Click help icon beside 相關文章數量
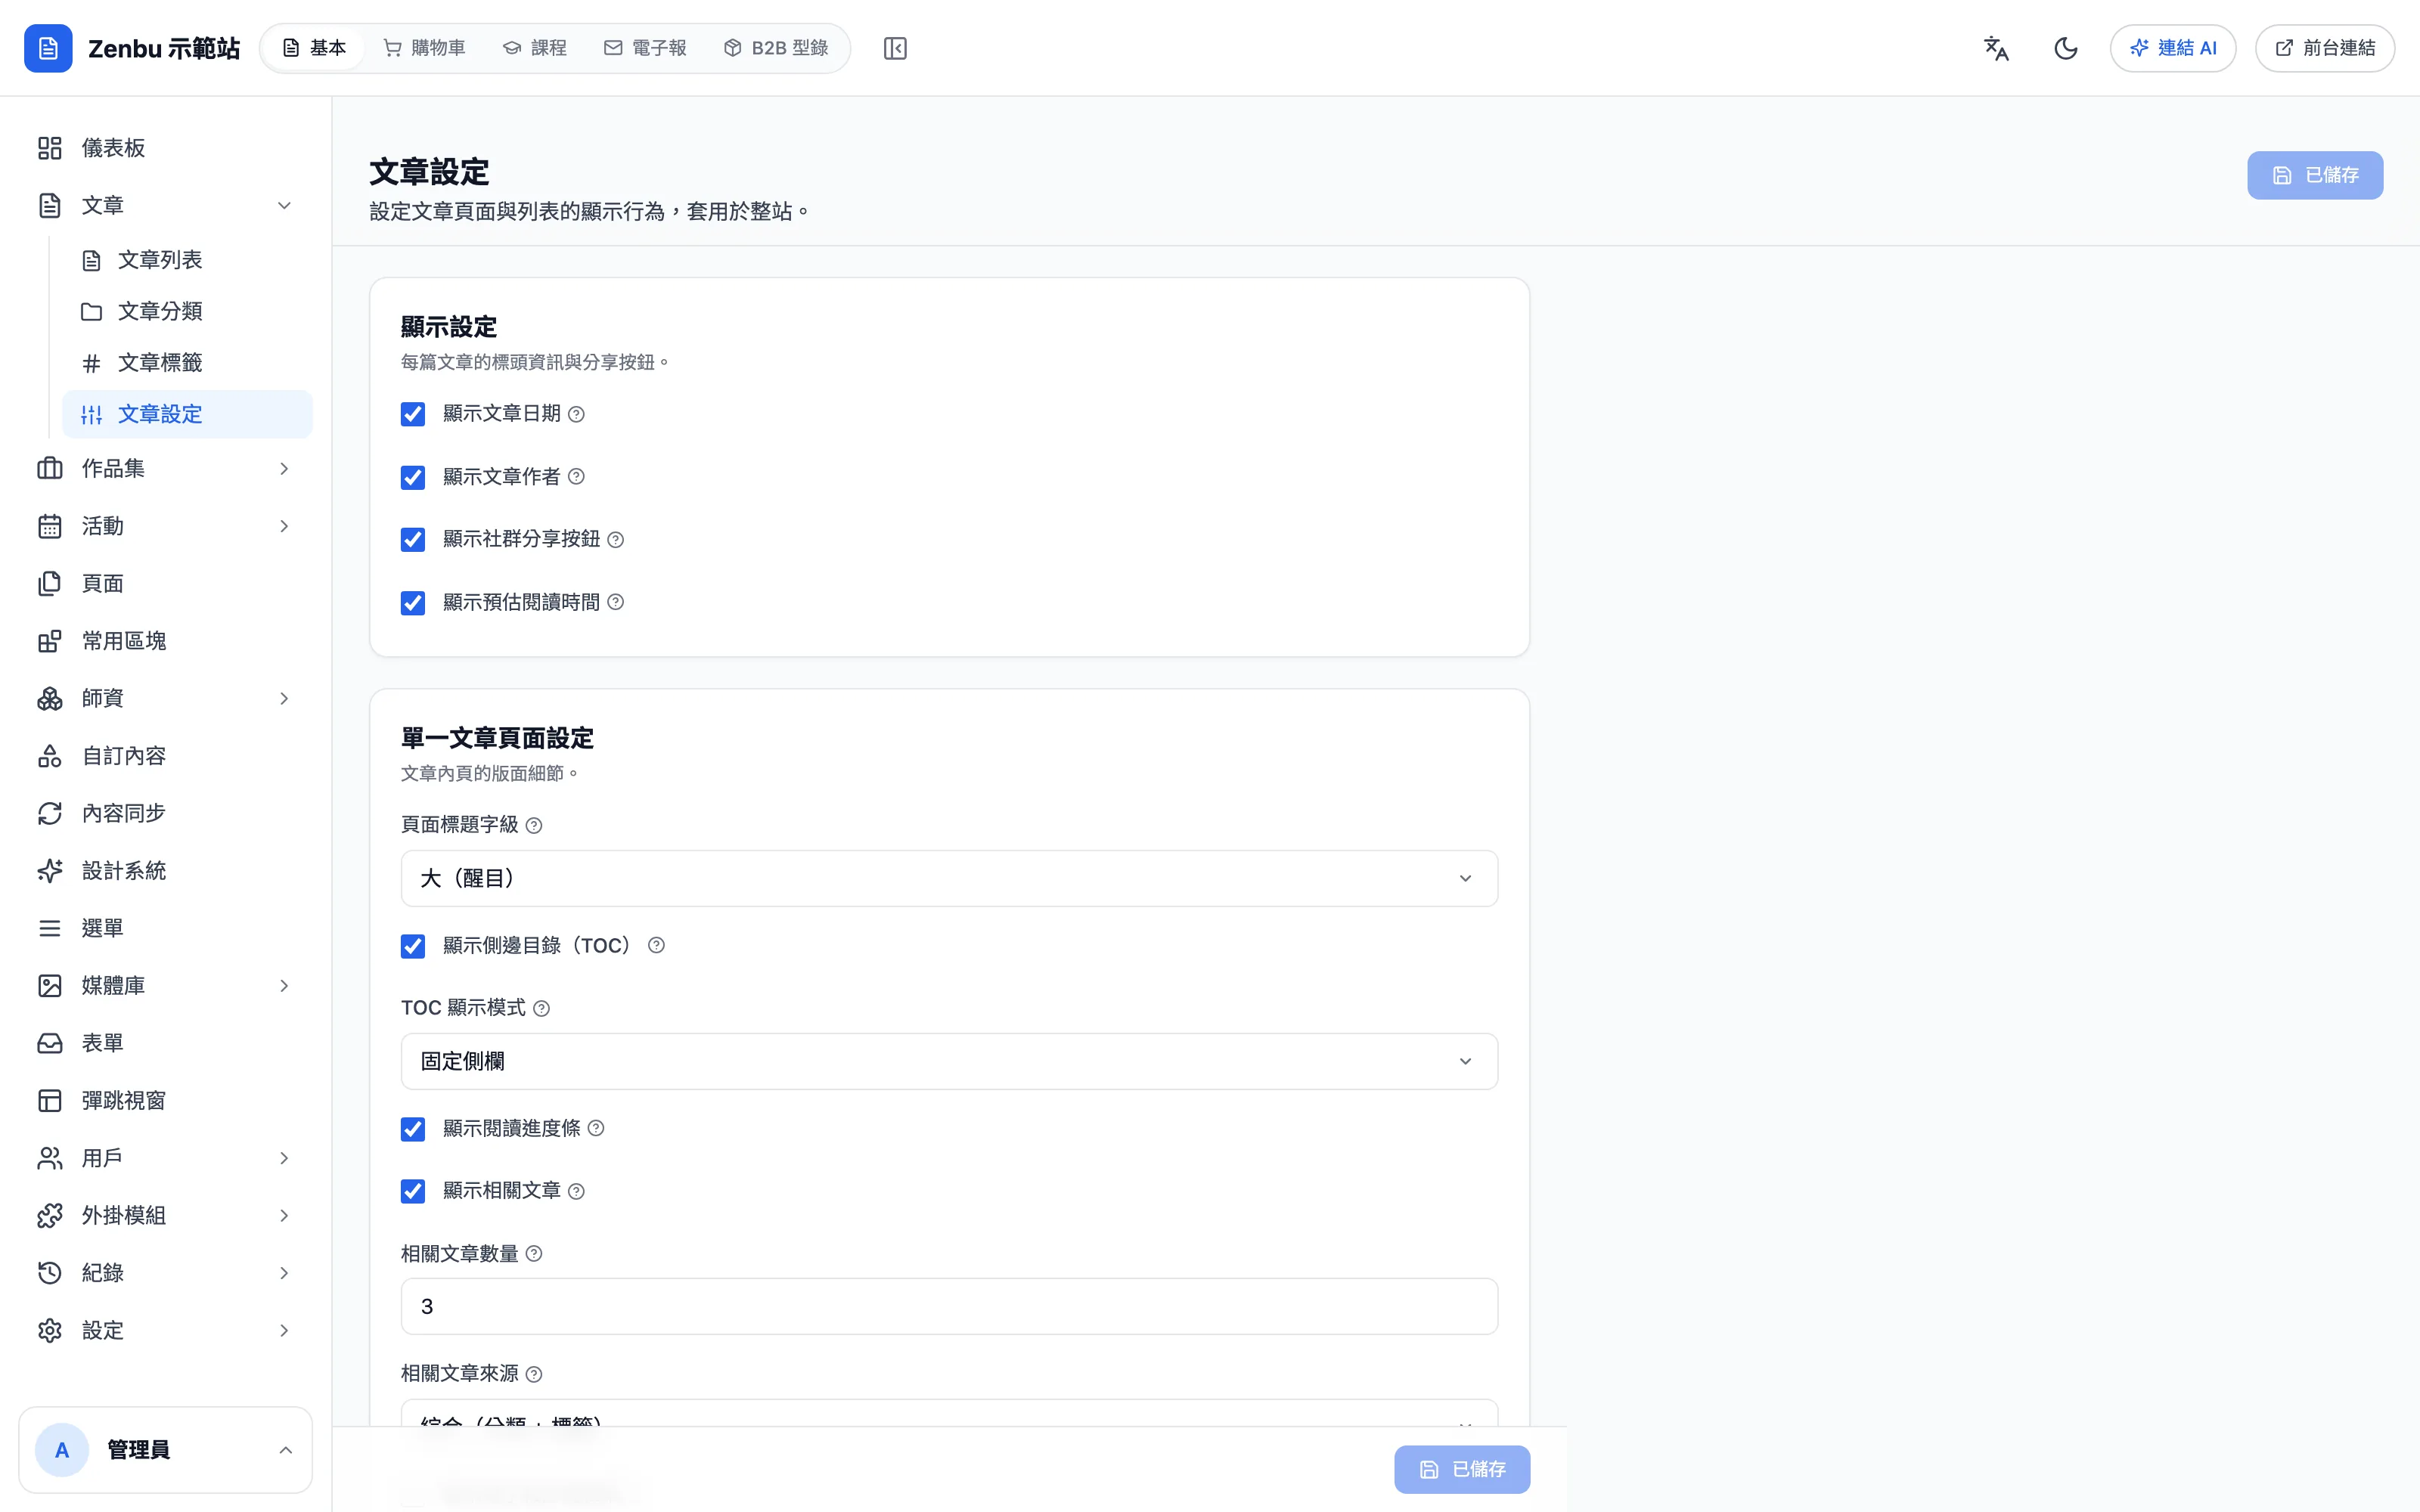Image resolution: width=2420 pixels, height=1512 pixels. [x=534, y=1254]
